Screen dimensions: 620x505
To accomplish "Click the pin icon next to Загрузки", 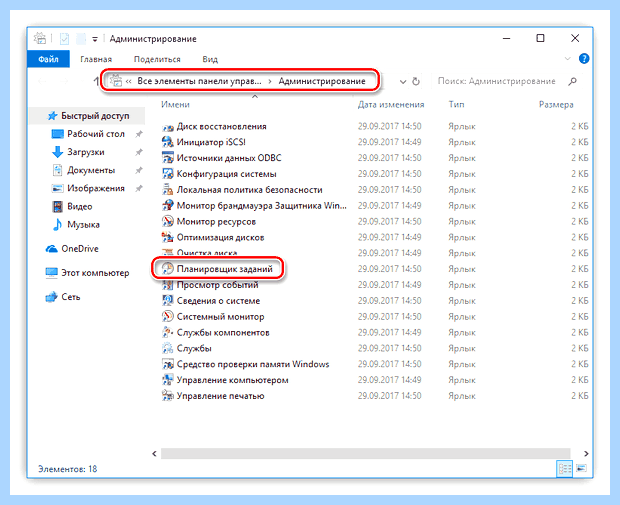I will [x=139, y=152].
